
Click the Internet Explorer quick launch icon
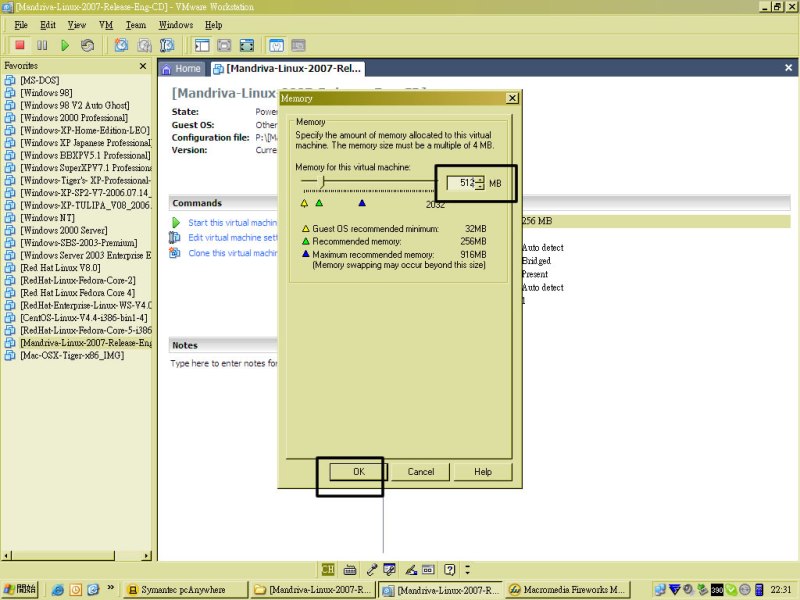click(58, 590)
